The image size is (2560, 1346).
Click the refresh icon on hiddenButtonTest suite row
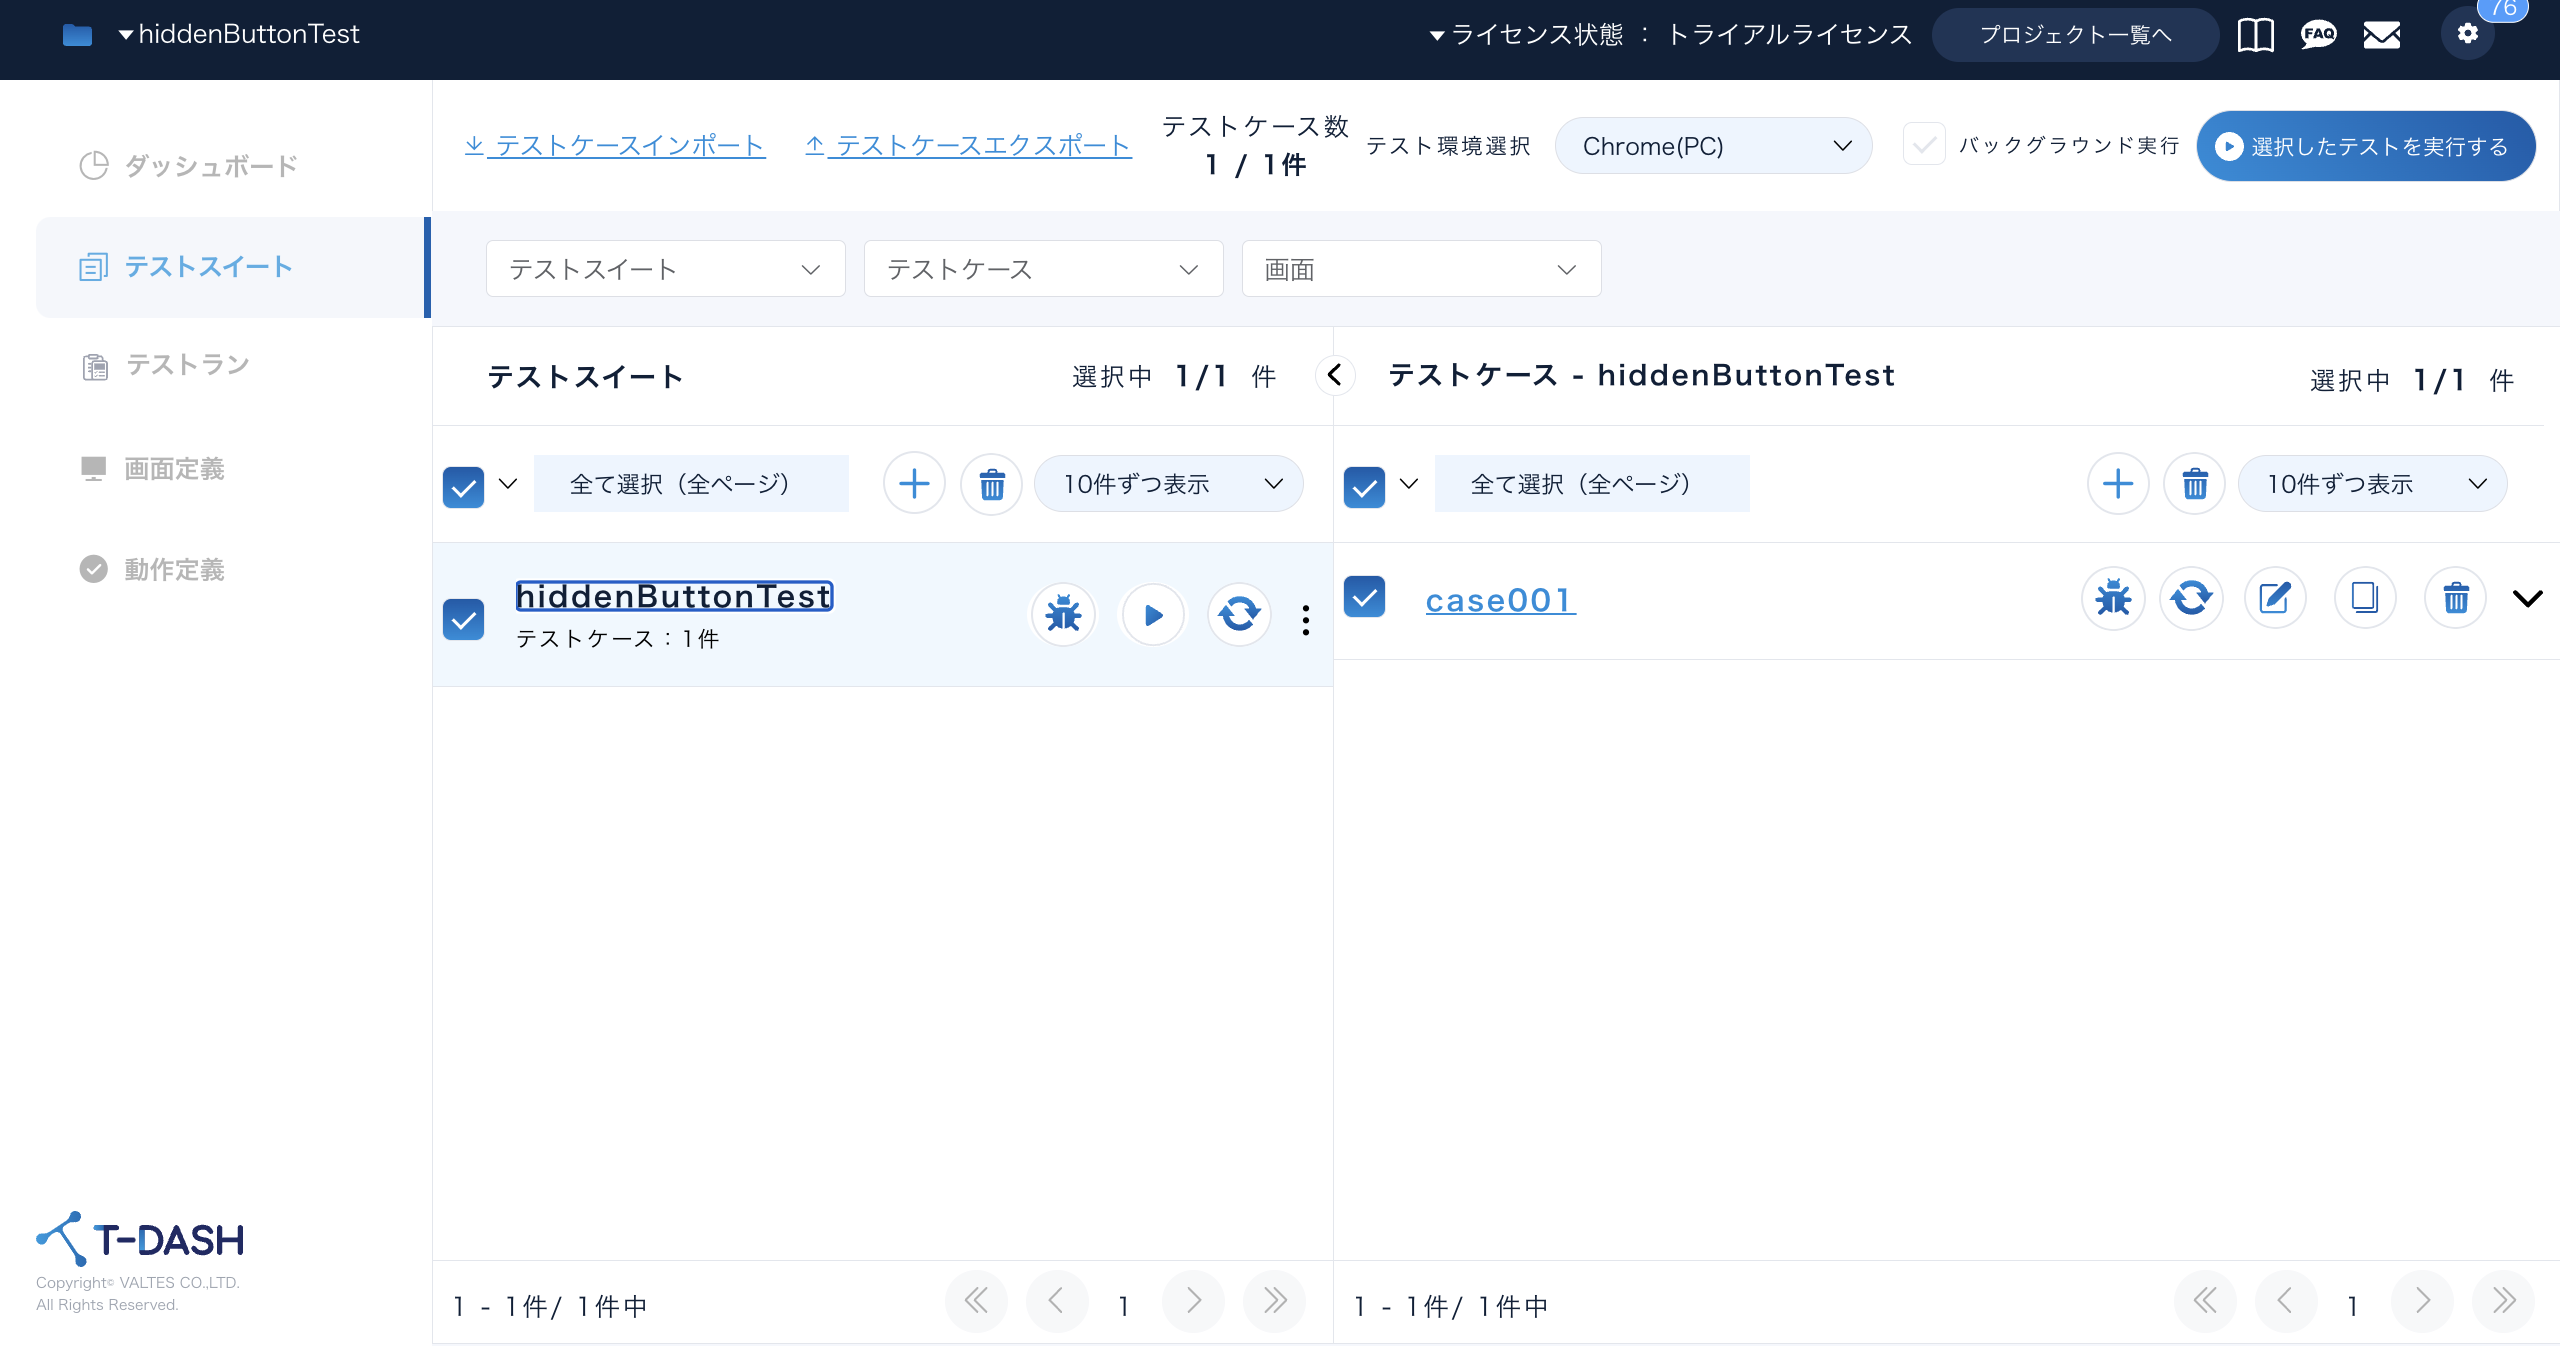click(x=1239, y=615)
